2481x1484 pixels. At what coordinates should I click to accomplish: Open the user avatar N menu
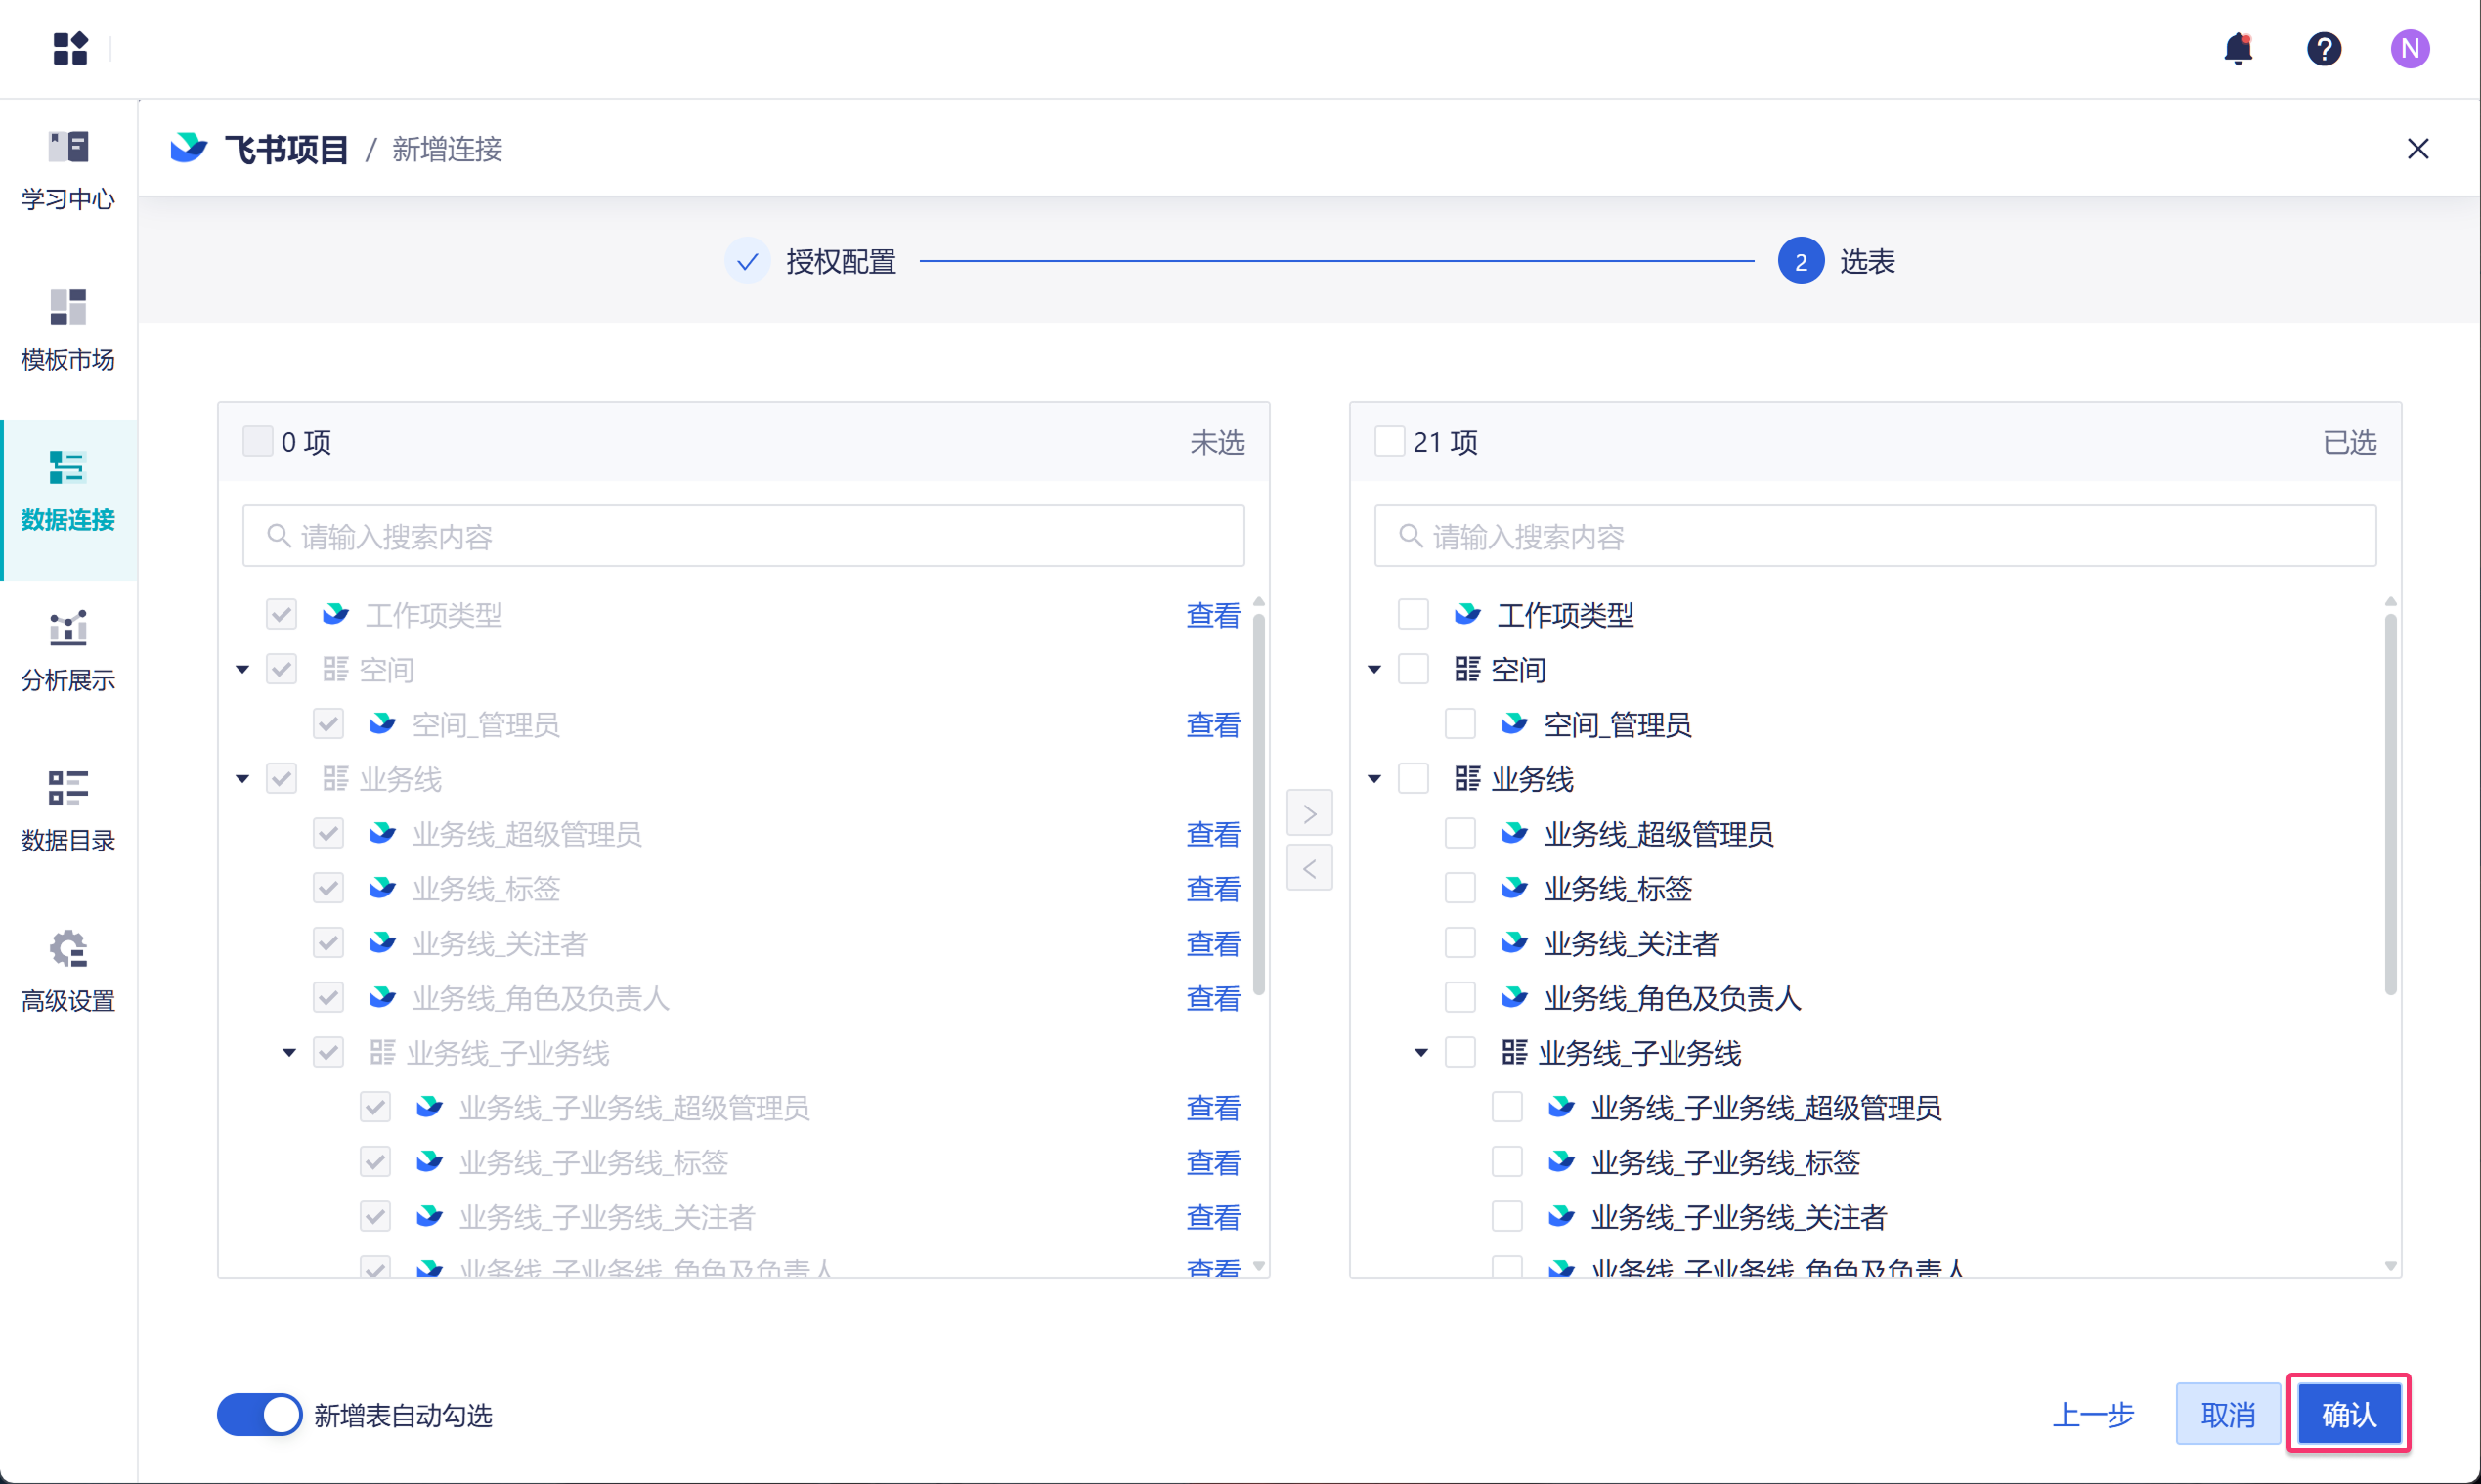(2409, 49)
